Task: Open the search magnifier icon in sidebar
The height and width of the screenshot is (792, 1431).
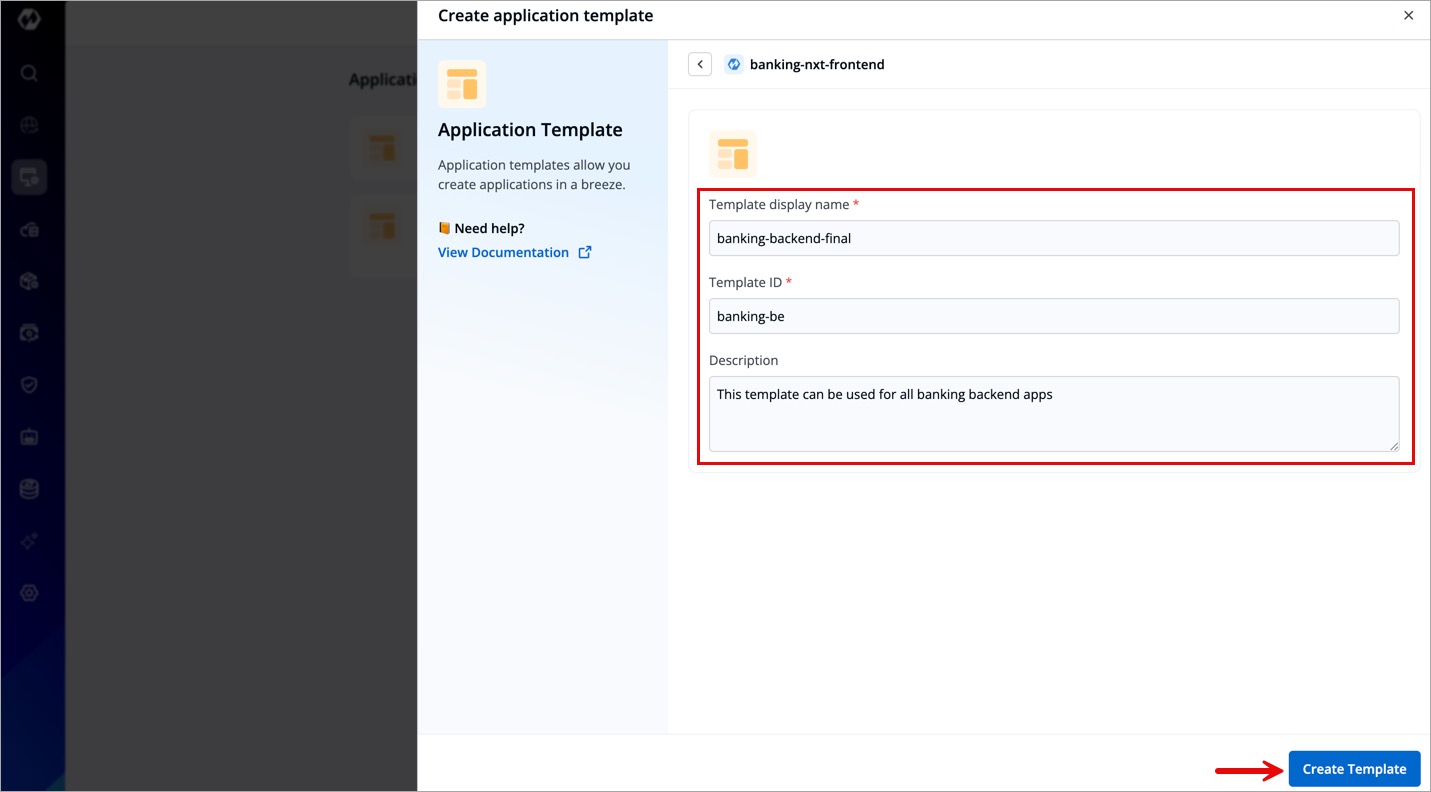Action: 29,73
